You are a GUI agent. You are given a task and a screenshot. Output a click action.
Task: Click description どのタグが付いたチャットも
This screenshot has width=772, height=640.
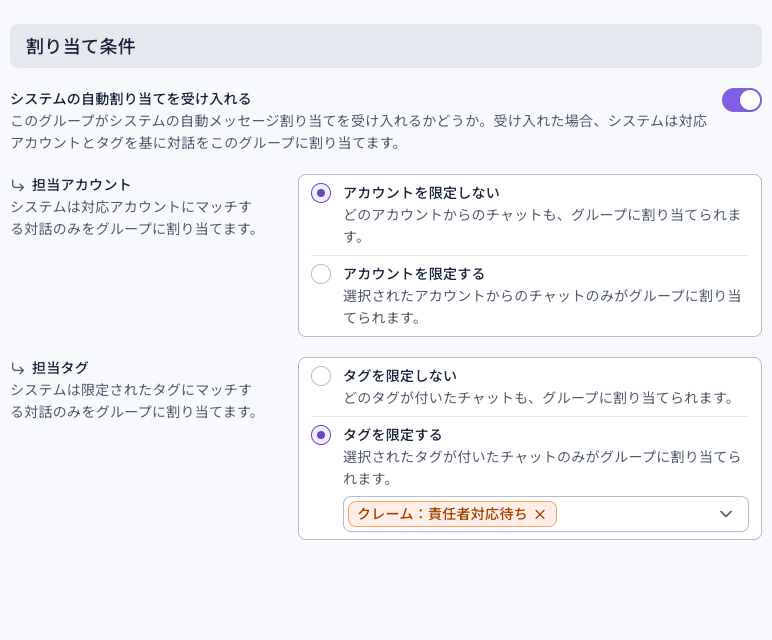click(x=540, y=398)
